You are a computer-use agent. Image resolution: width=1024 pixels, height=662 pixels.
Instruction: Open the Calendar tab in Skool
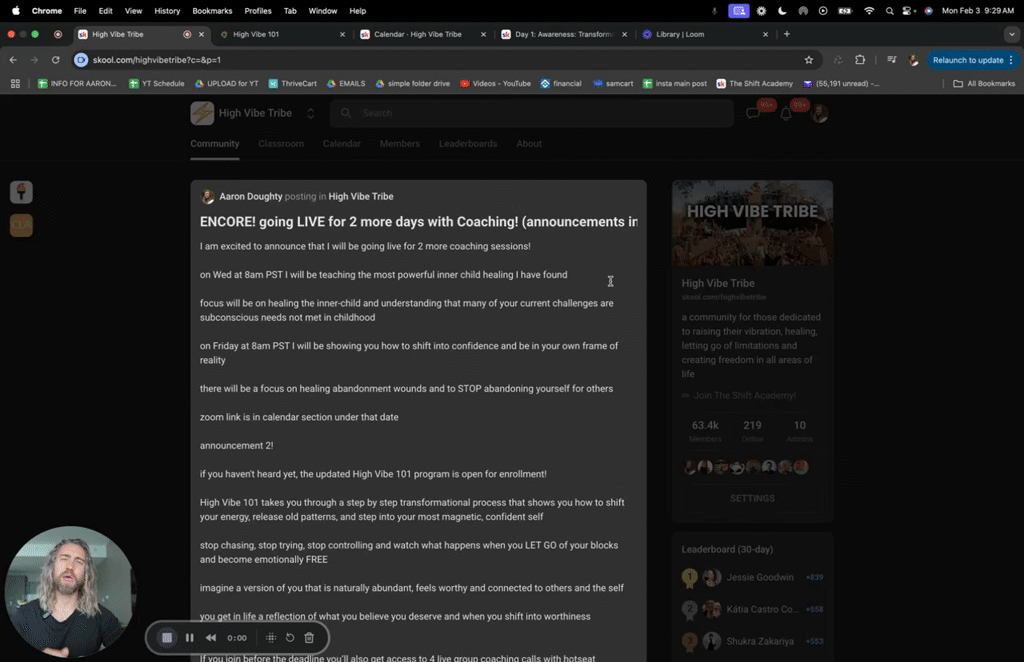(342, 144)
